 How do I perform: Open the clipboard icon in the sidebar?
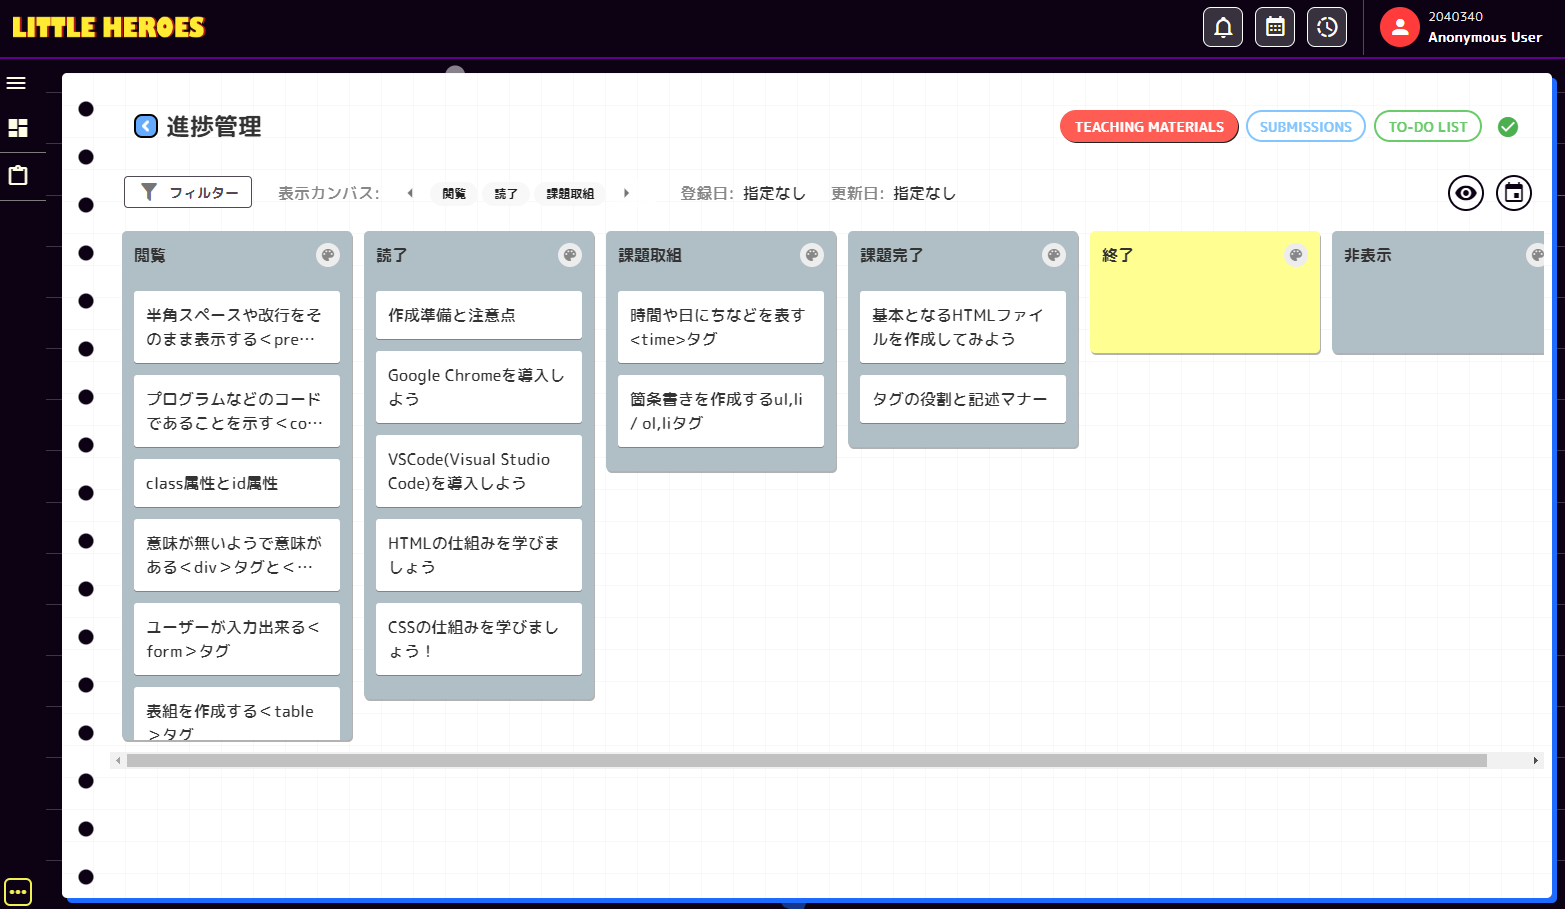coord(16,175)
